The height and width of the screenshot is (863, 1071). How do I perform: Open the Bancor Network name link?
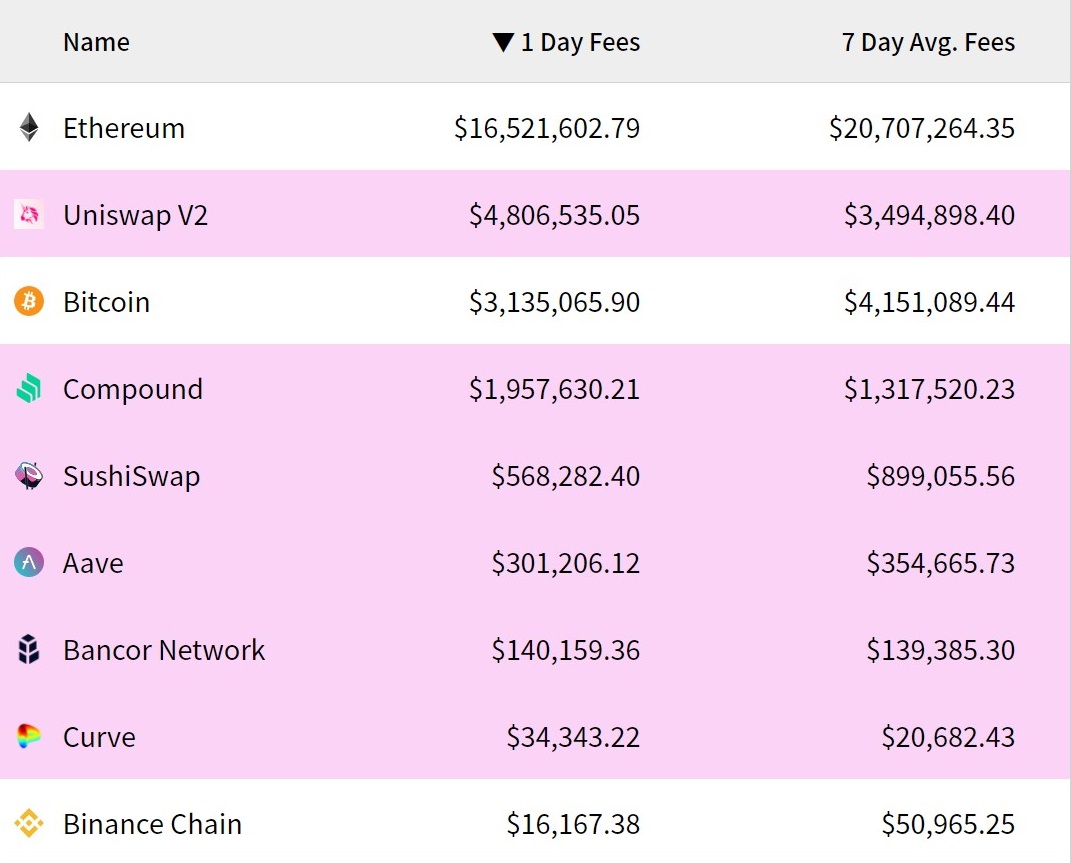(164, 650)
